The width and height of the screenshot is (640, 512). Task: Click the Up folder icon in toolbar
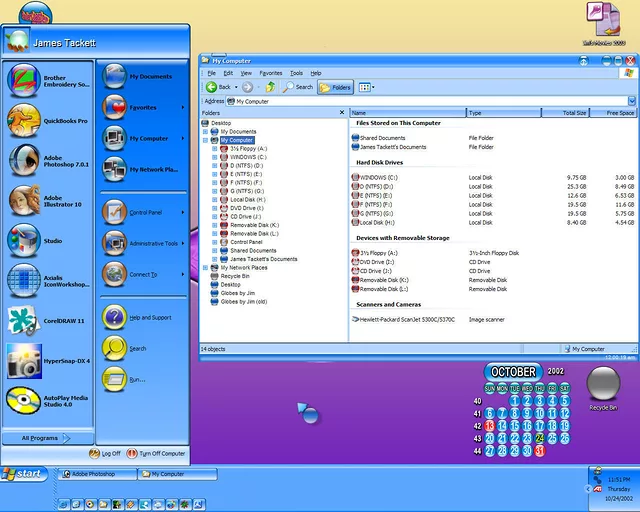point(270,87)
